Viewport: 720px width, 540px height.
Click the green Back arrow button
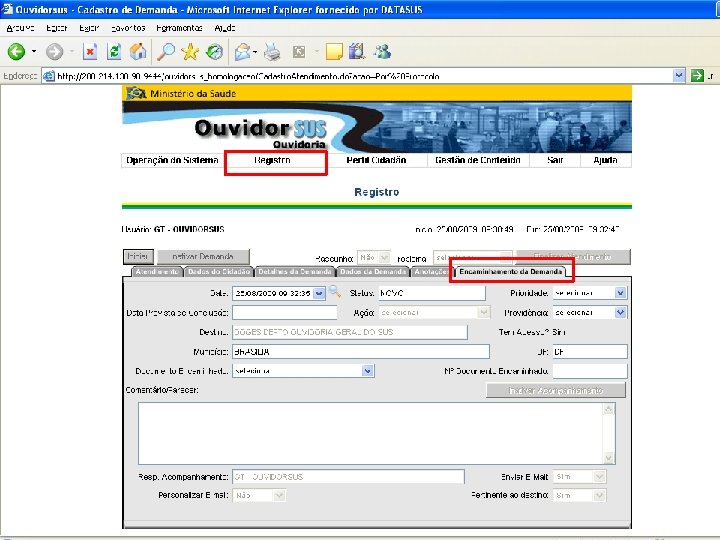16,51
